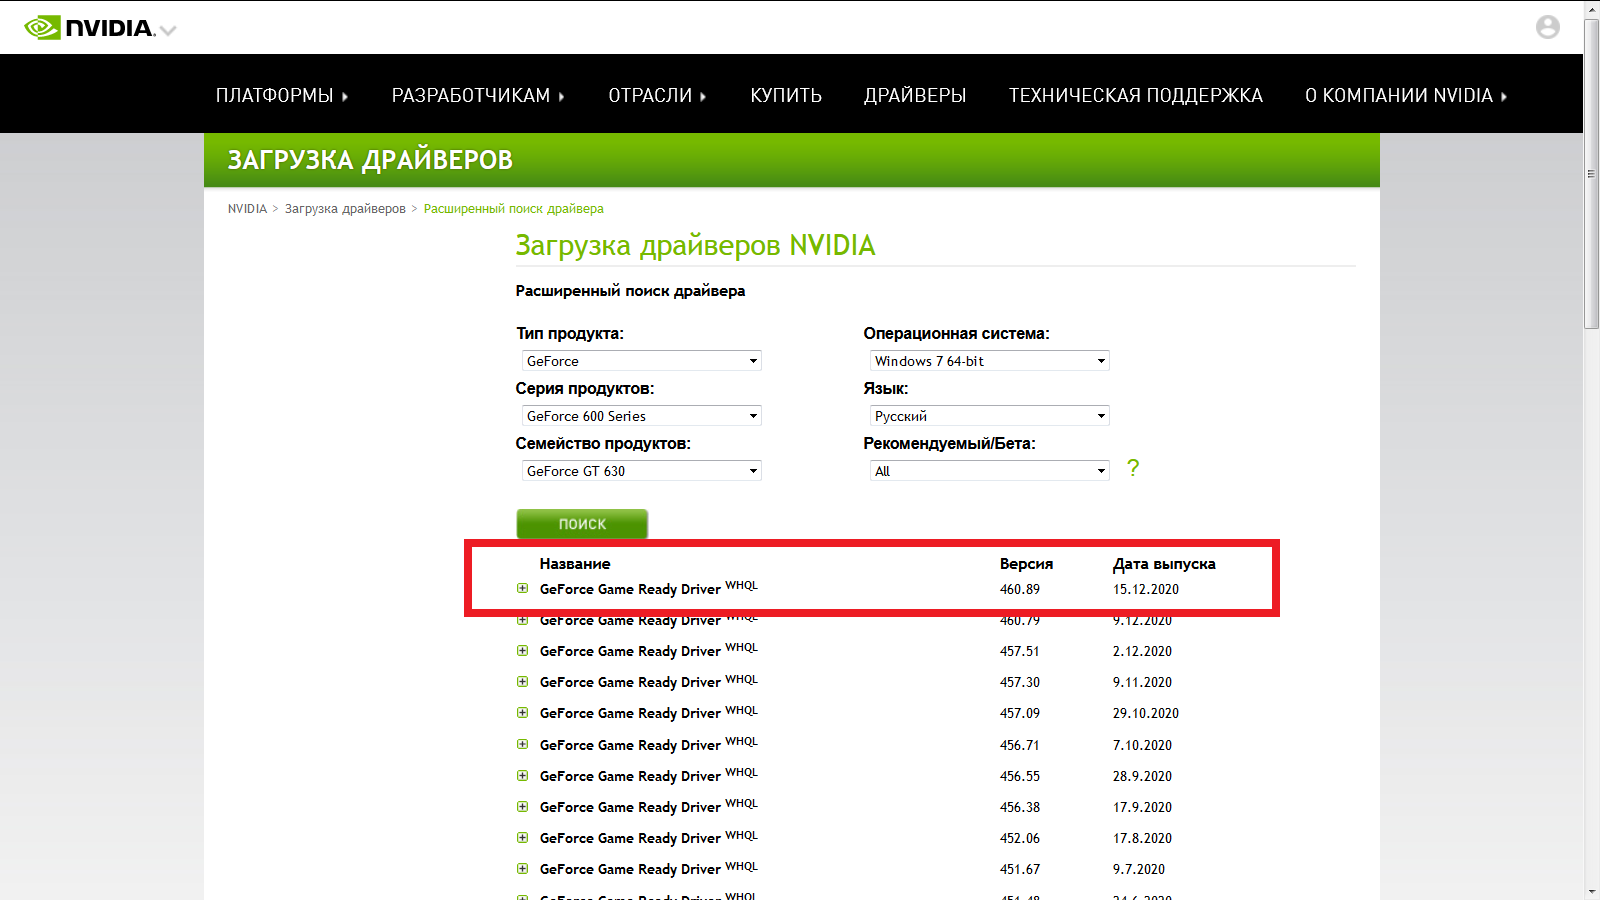The image size is (1600, 900).
Task: Open the Операционная система dropdown
Action: coord(990,361)
